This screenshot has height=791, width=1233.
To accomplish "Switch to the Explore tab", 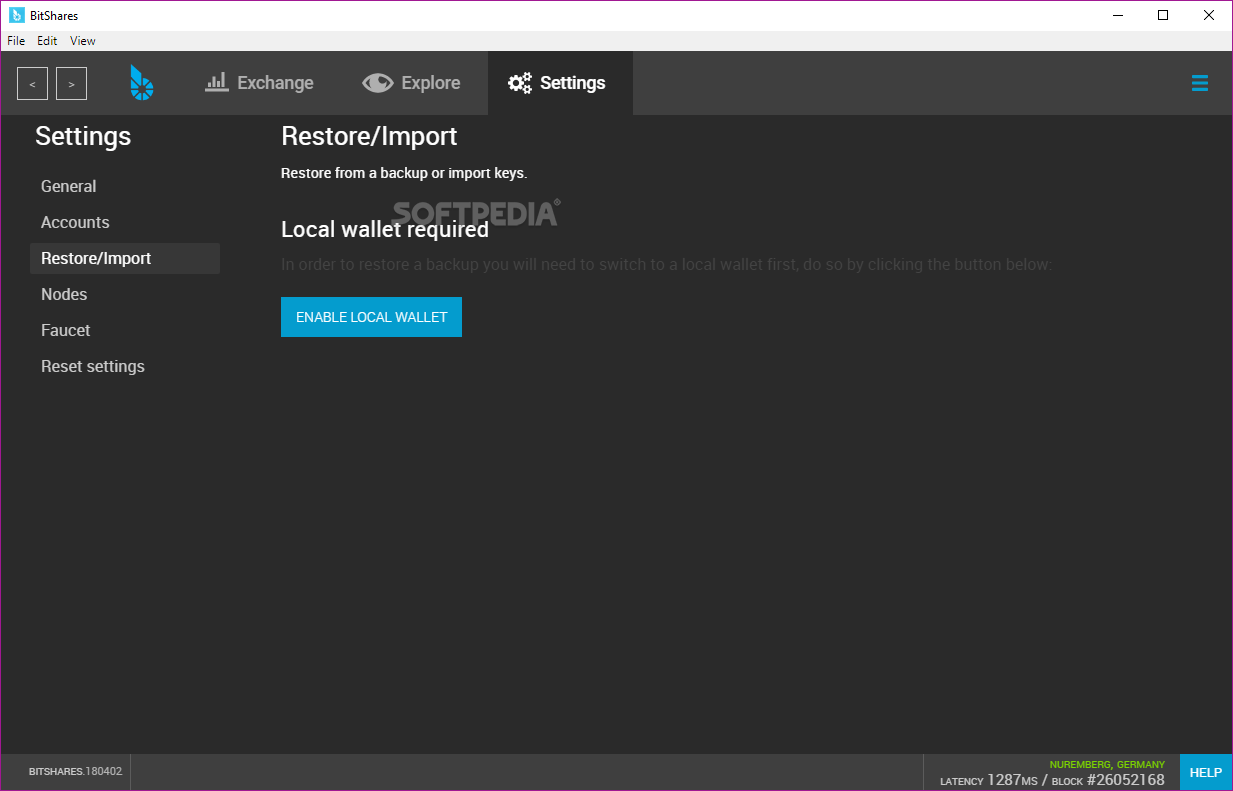I will tap(411, 83).
